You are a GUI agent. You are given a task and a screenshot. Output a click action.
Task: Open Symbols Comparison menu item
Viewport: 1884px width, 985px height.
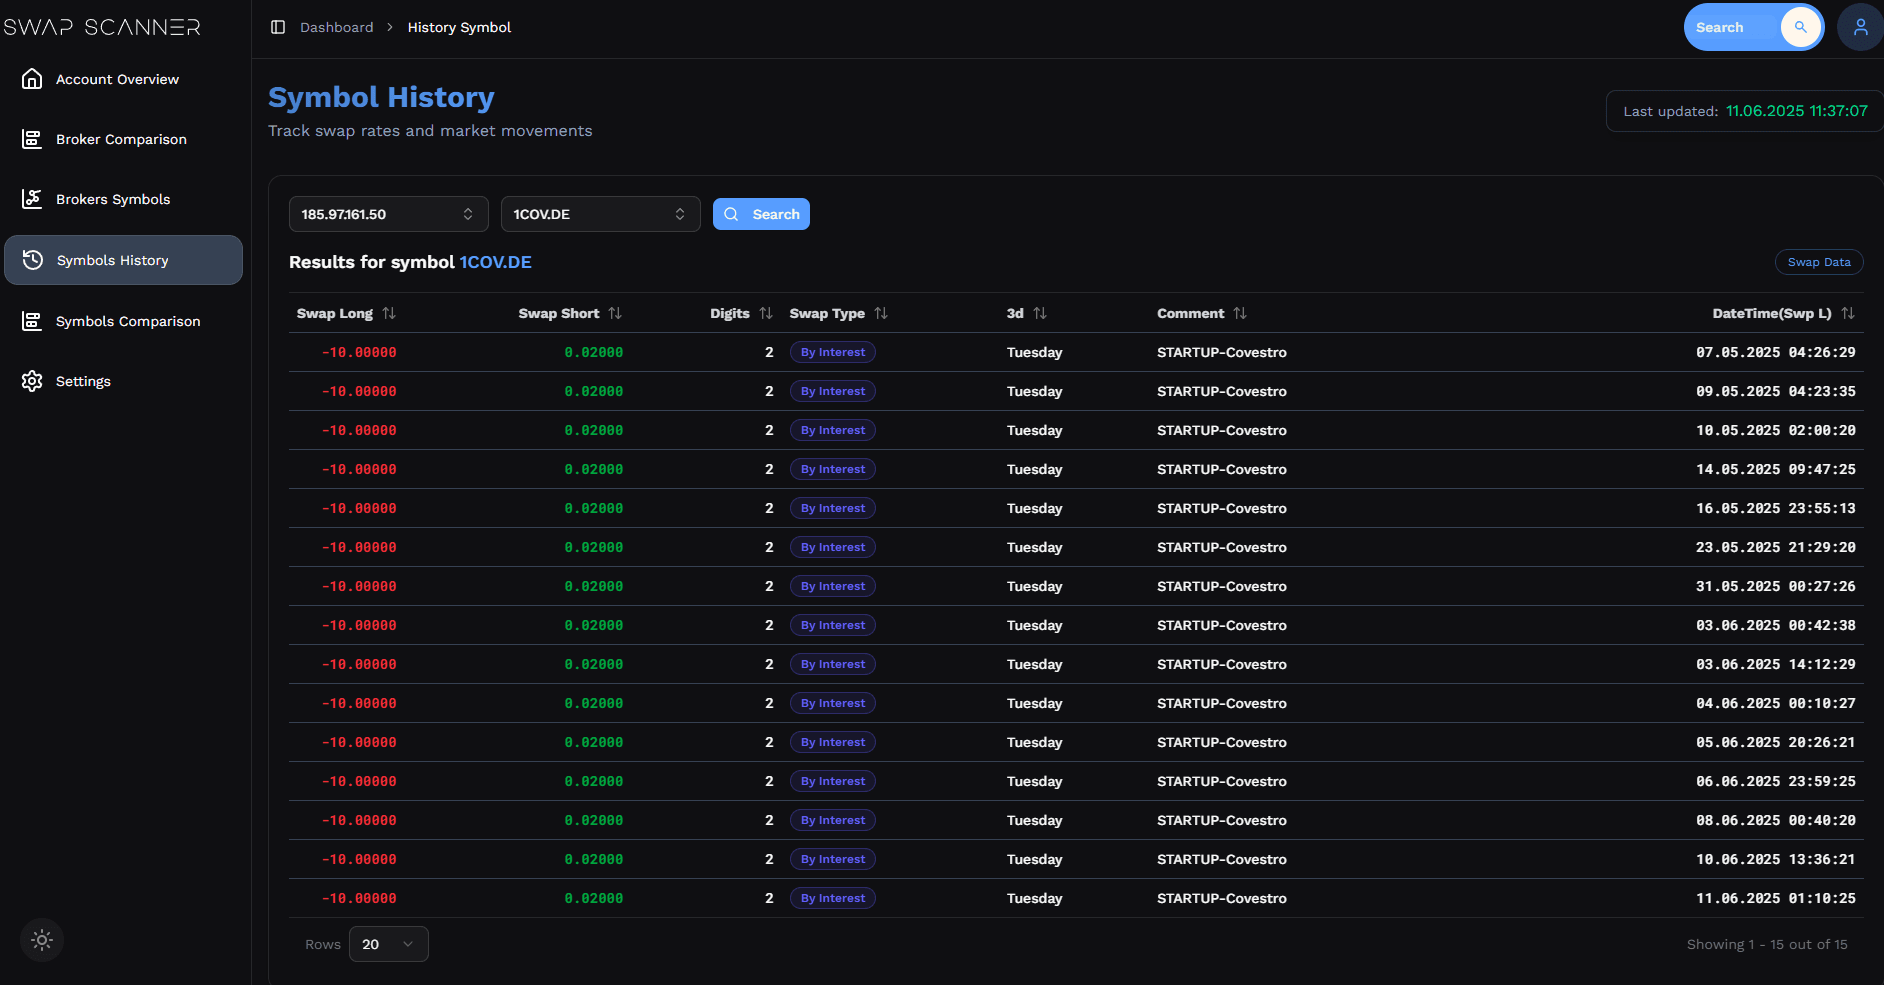(x=127, y=321)
